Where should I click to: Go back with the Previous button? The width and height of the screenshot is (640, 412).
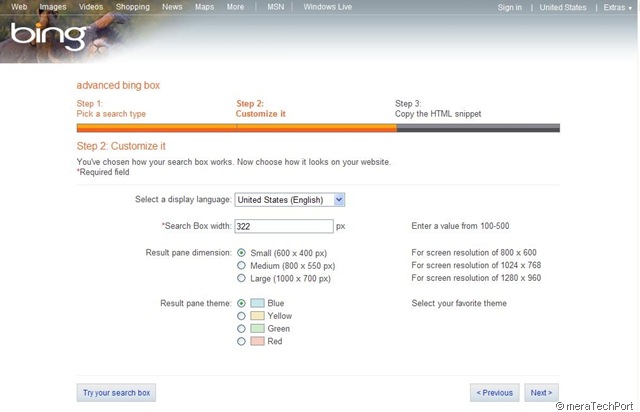tap(494, 392)
